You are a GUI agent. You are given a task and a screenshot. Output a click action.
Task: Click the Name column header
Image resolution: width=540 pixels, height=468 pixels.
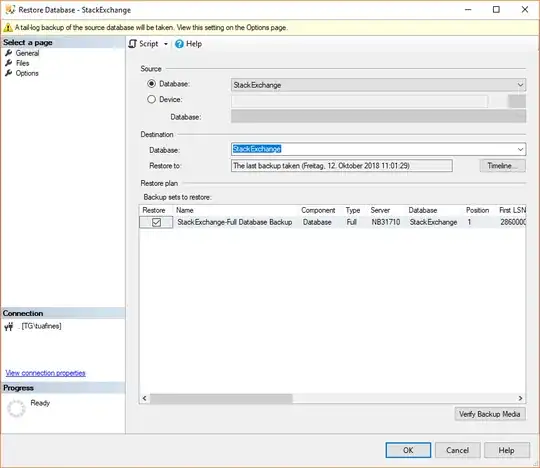pyautogui.click(x=185, y=210)
